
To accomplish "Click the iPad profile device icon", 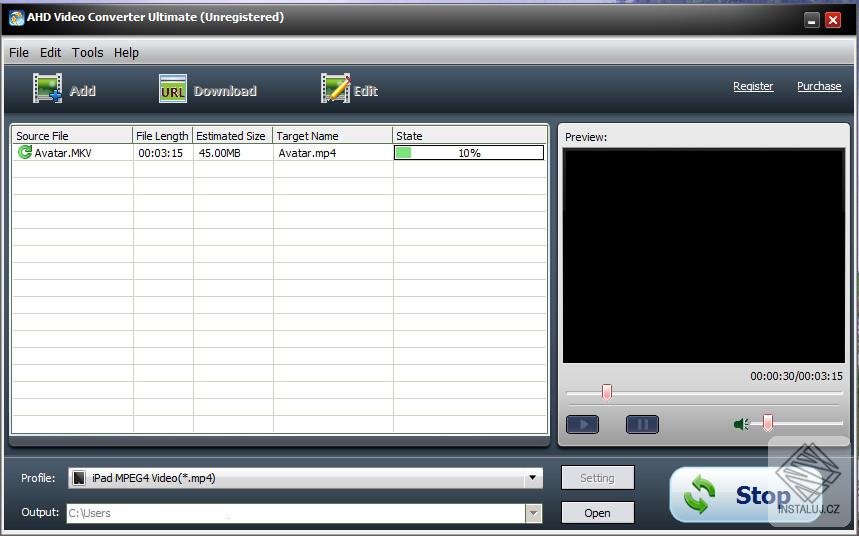I will click(79, 478).
